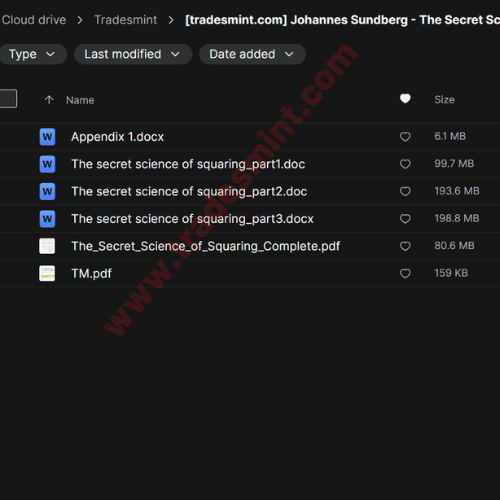Open the Date added filter dropdown
500x500 pixels.
pos(252,54)
